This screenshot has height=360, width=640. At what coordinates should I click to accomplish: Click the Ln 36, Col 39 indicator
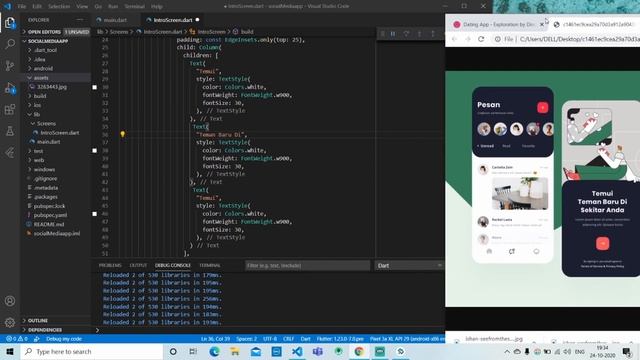216,339
